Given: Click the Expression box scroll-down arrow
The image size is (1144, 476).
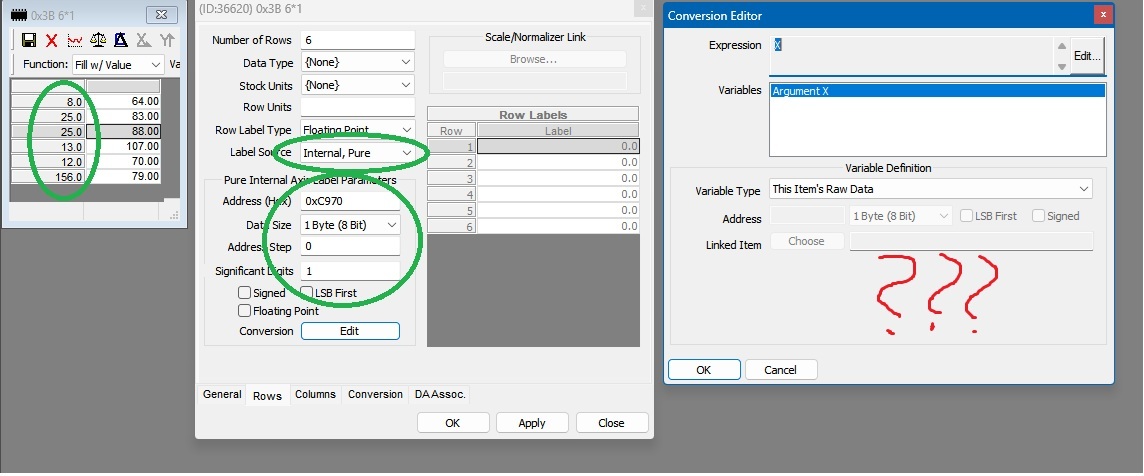Looking at the screenshot, I should point(1062,66).
